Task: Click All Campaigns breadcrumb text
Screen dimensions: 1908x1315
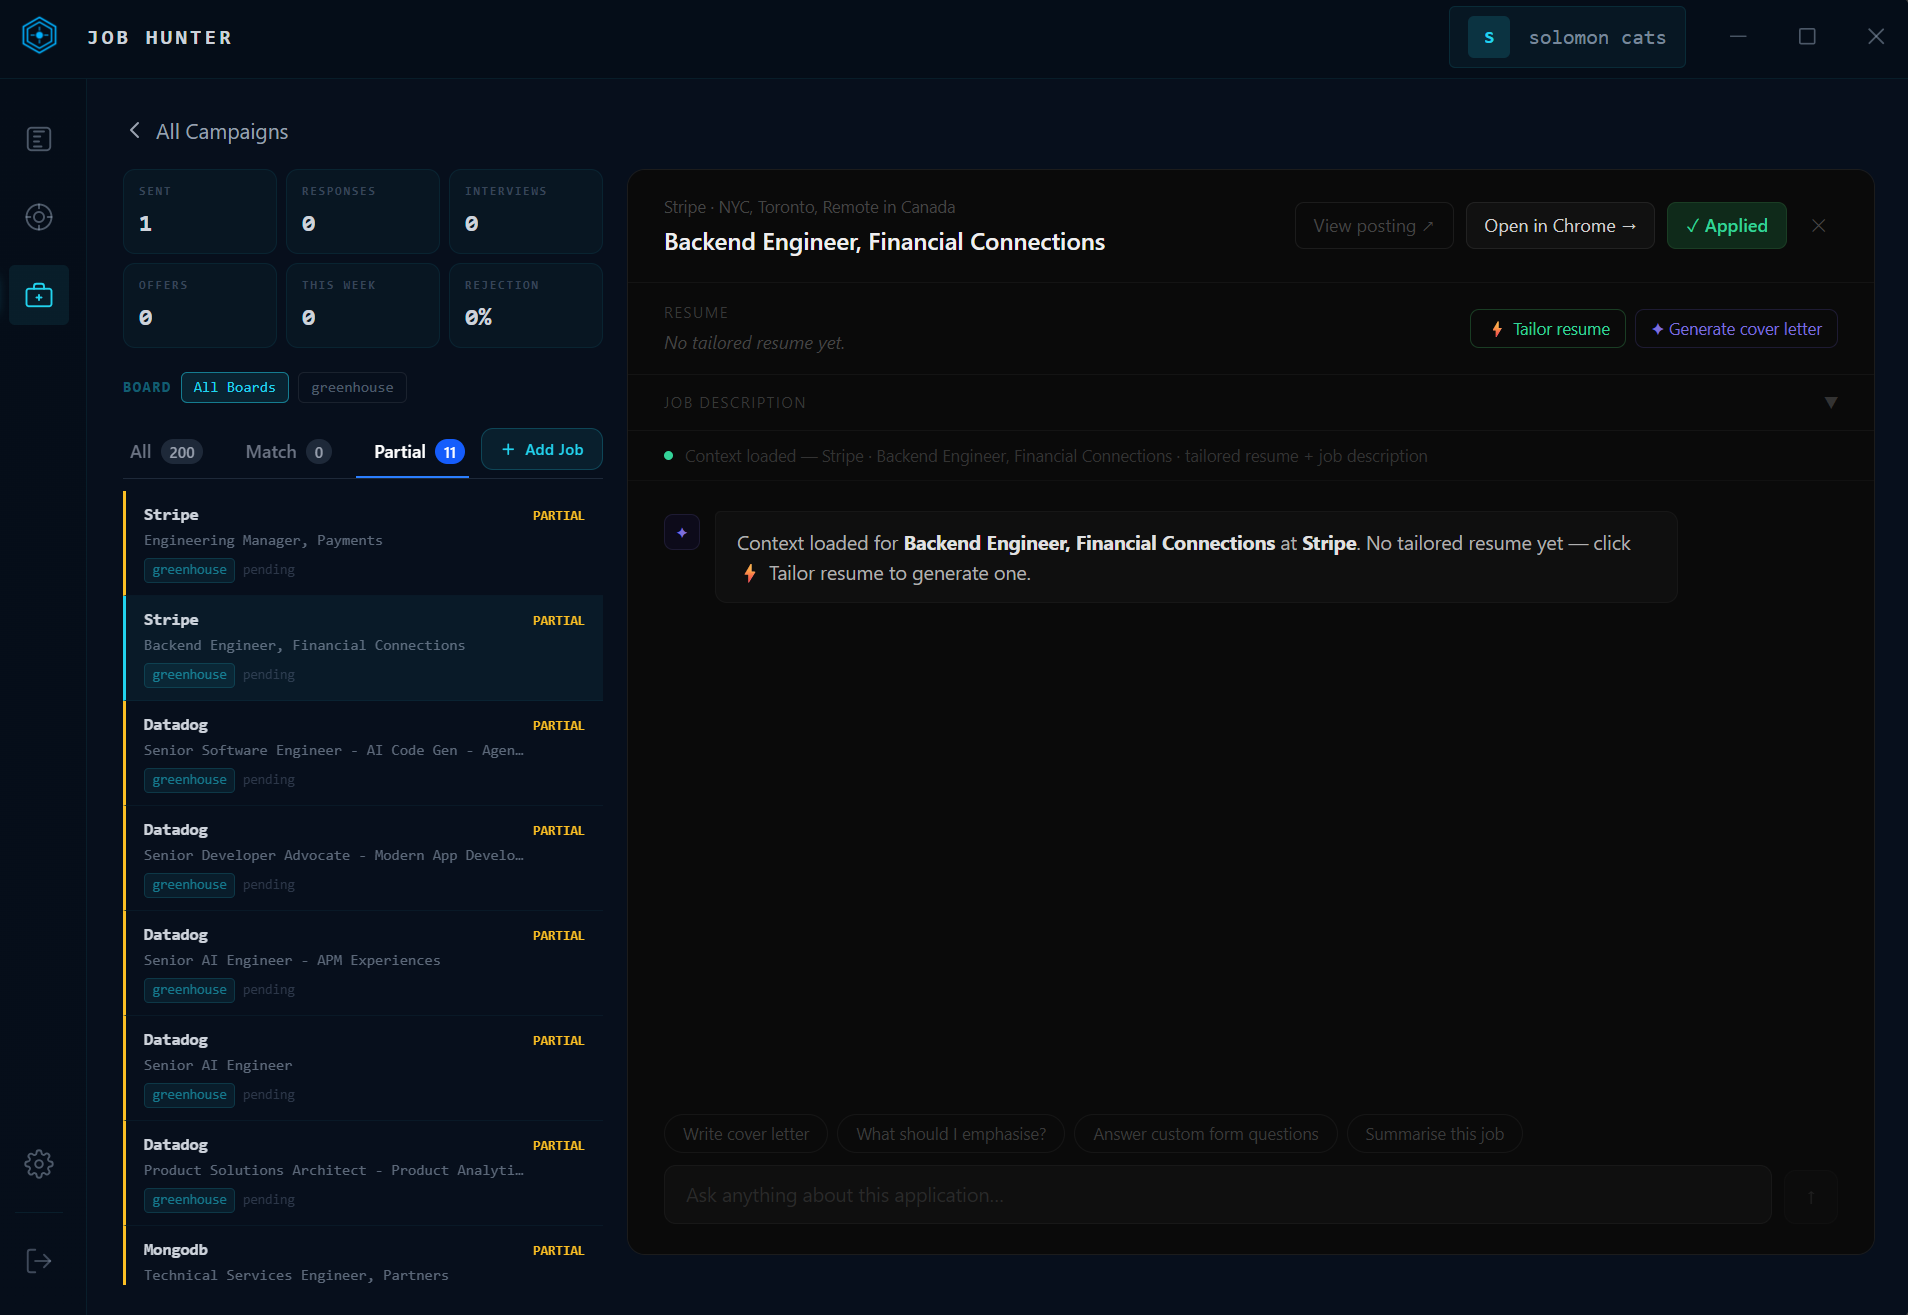Action: (222, 132)
